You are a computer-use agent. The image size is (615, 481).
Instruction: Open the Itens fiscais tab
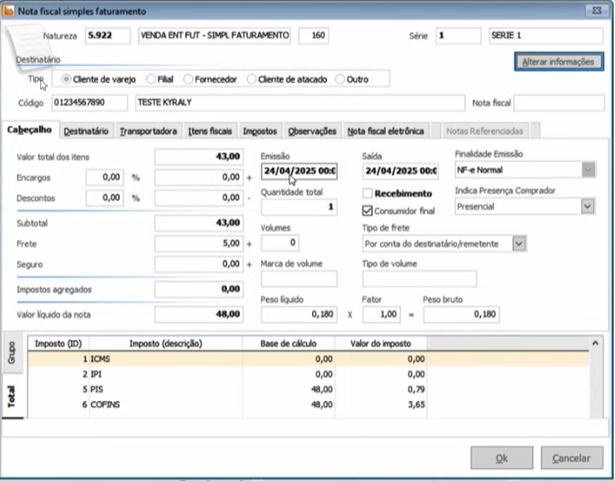[x=210, y=131]
